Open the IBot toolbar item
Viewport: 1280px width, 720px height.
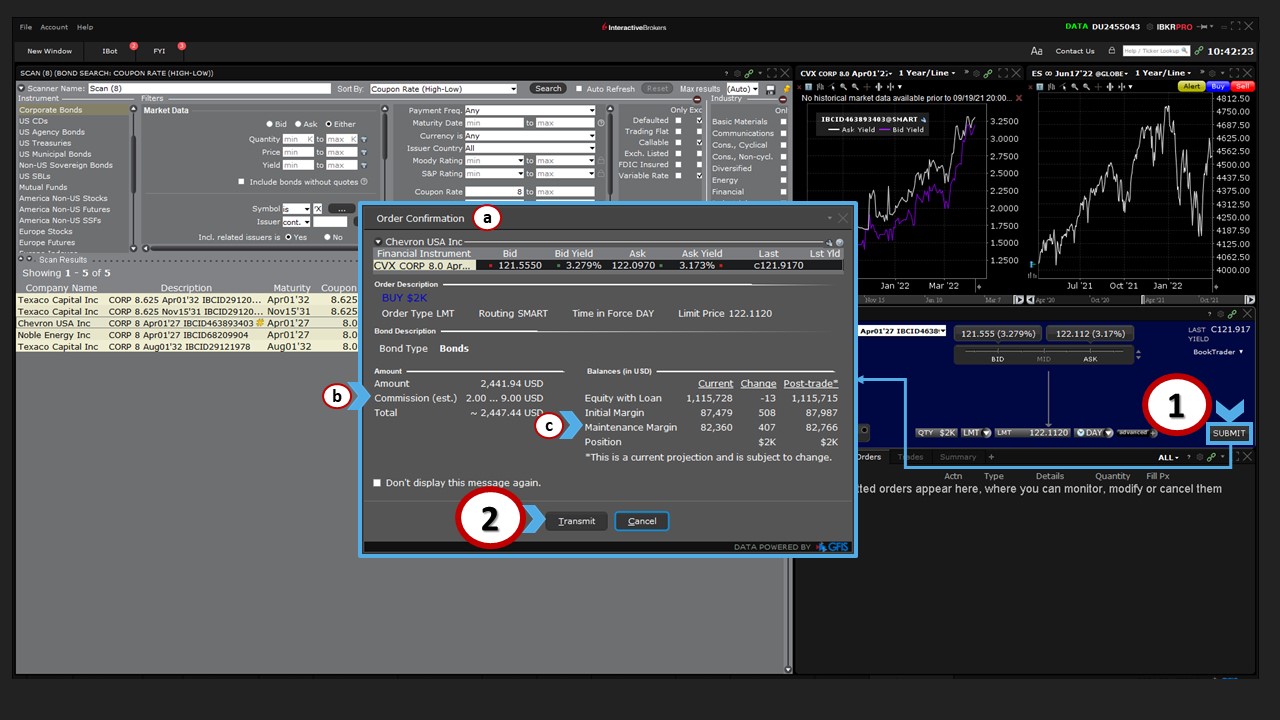coord(110,51)
